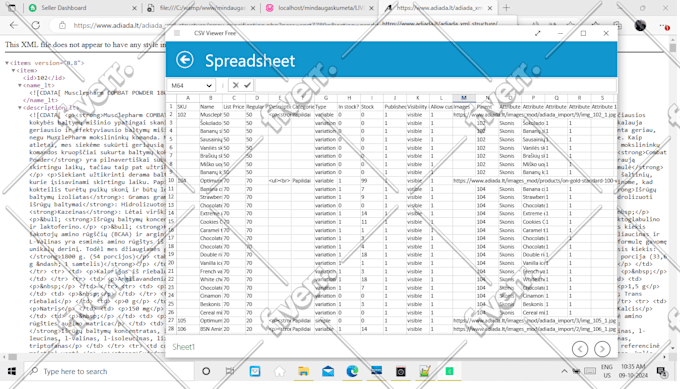The width and height of the screenshot is (680, 389).
Task: Select the Sheet1 sheet tab
Action: 183,347
